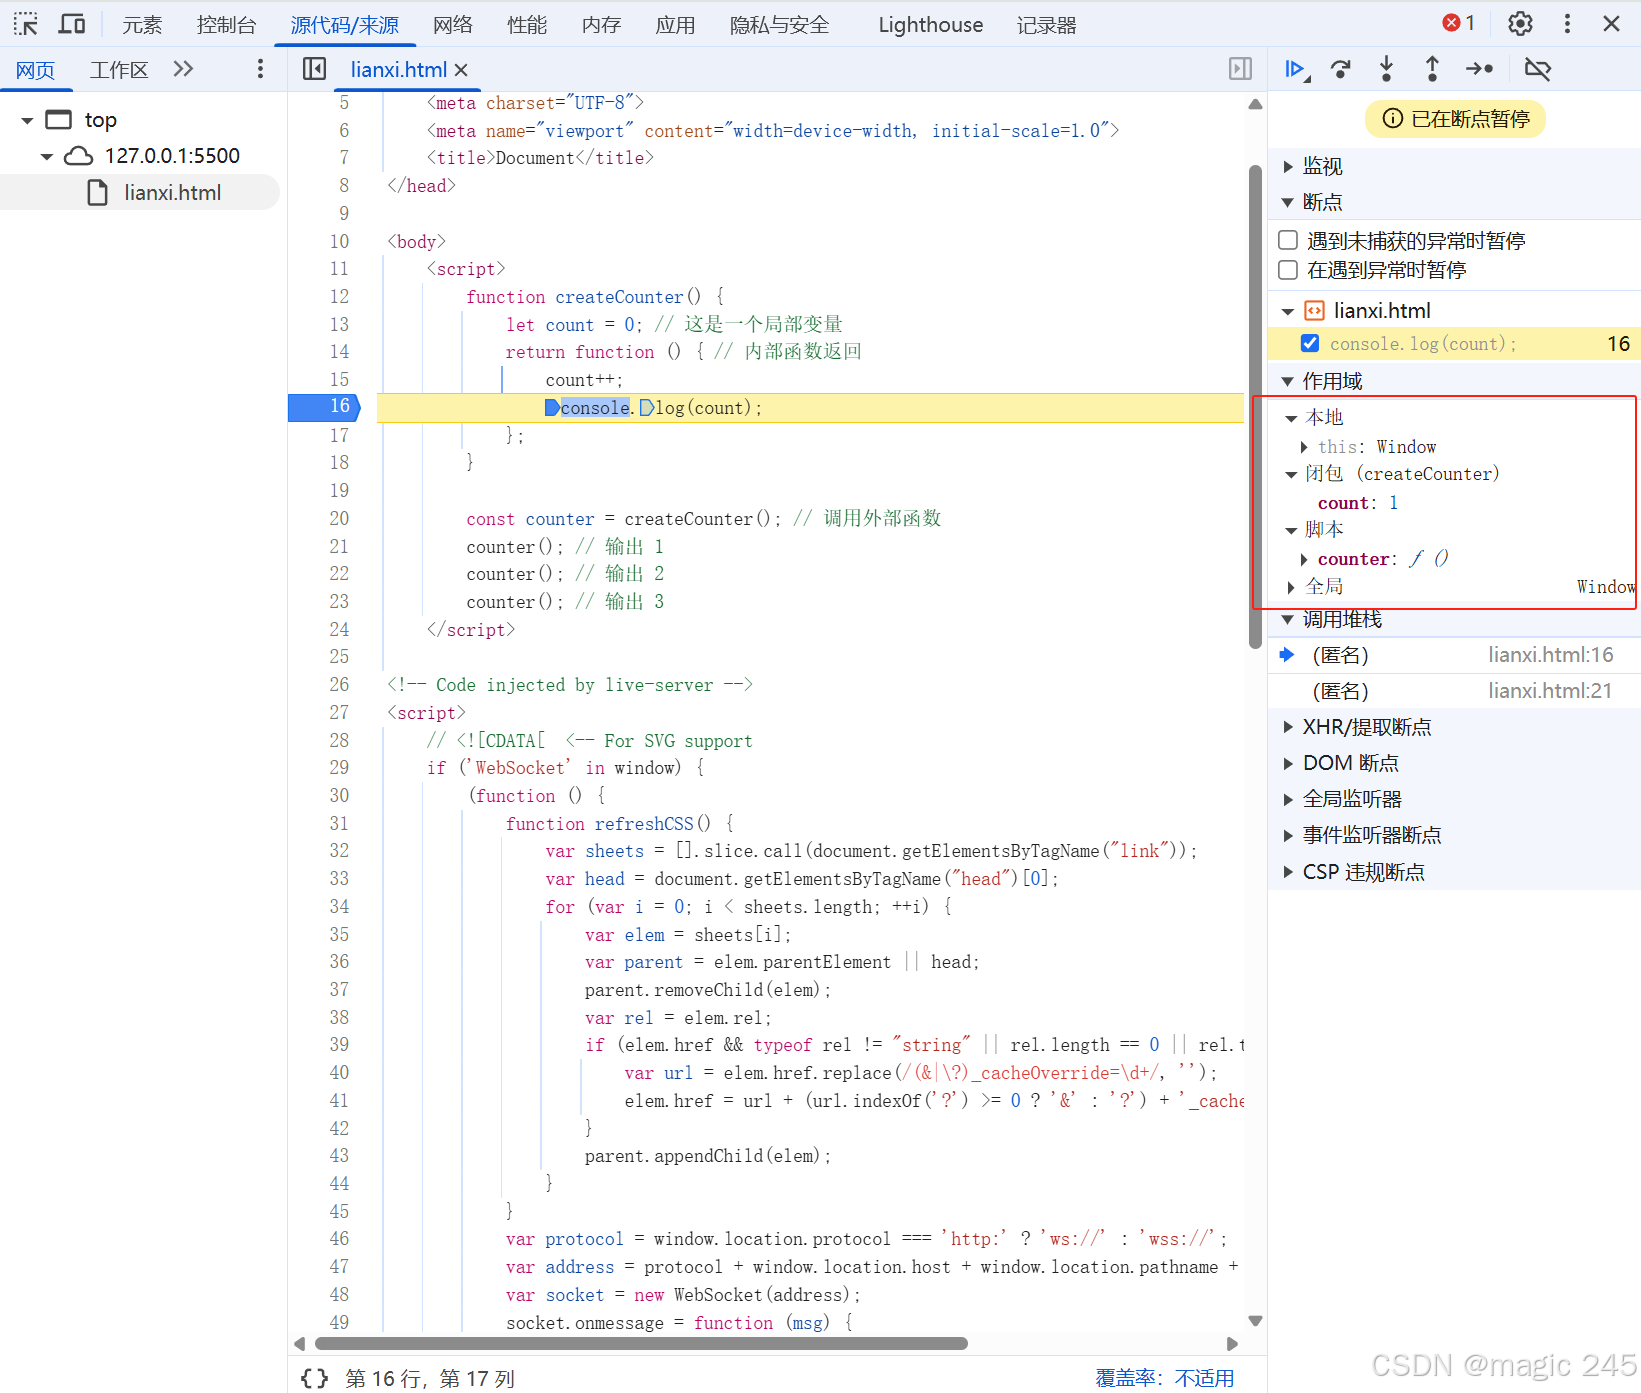Open the DevTools three-dot customize menu
Image resolution: width=1641 pixels, height=1393 pixels.
1567,24
